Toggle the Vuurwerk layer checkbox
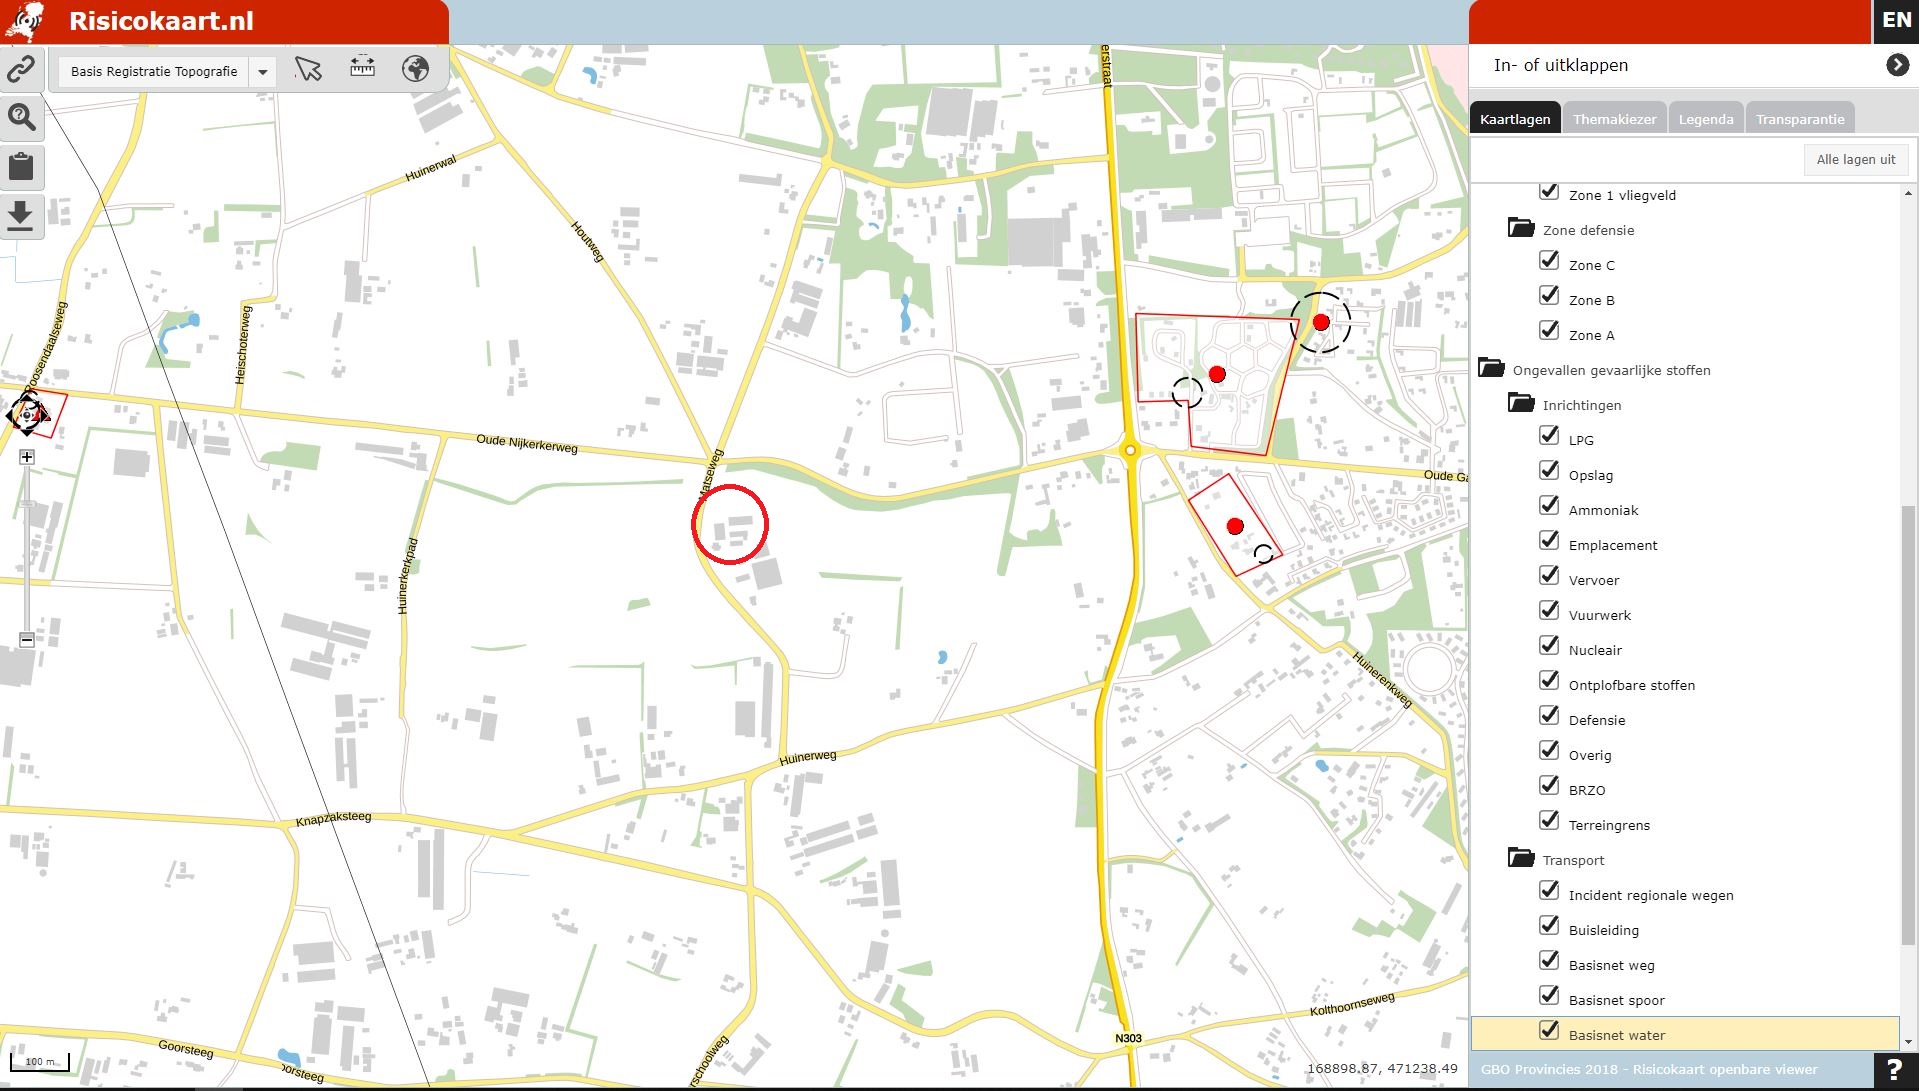Image resolution: width=1919 pixels, height=1091 pixels. (1549, 611)
